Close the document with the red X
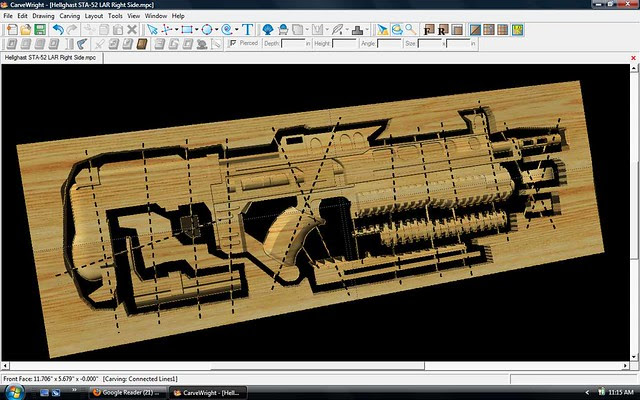The image size is (640, 400). point(633,58)
